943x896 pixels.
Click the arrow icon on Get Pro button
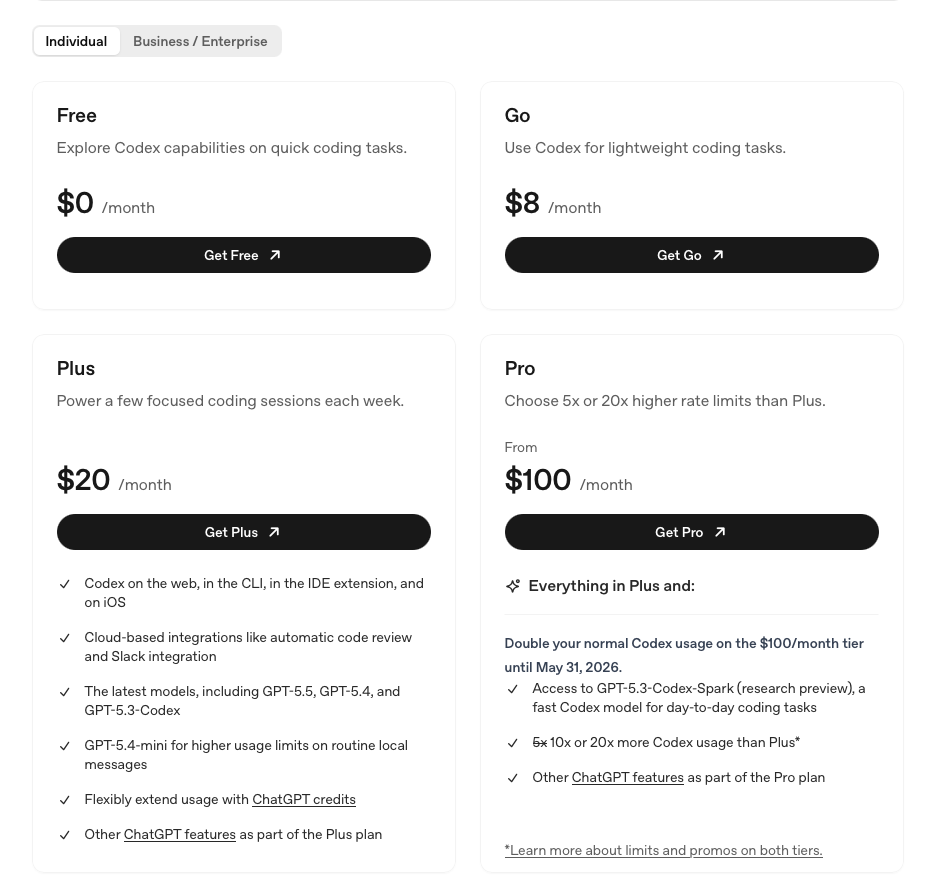coord(720,532)
